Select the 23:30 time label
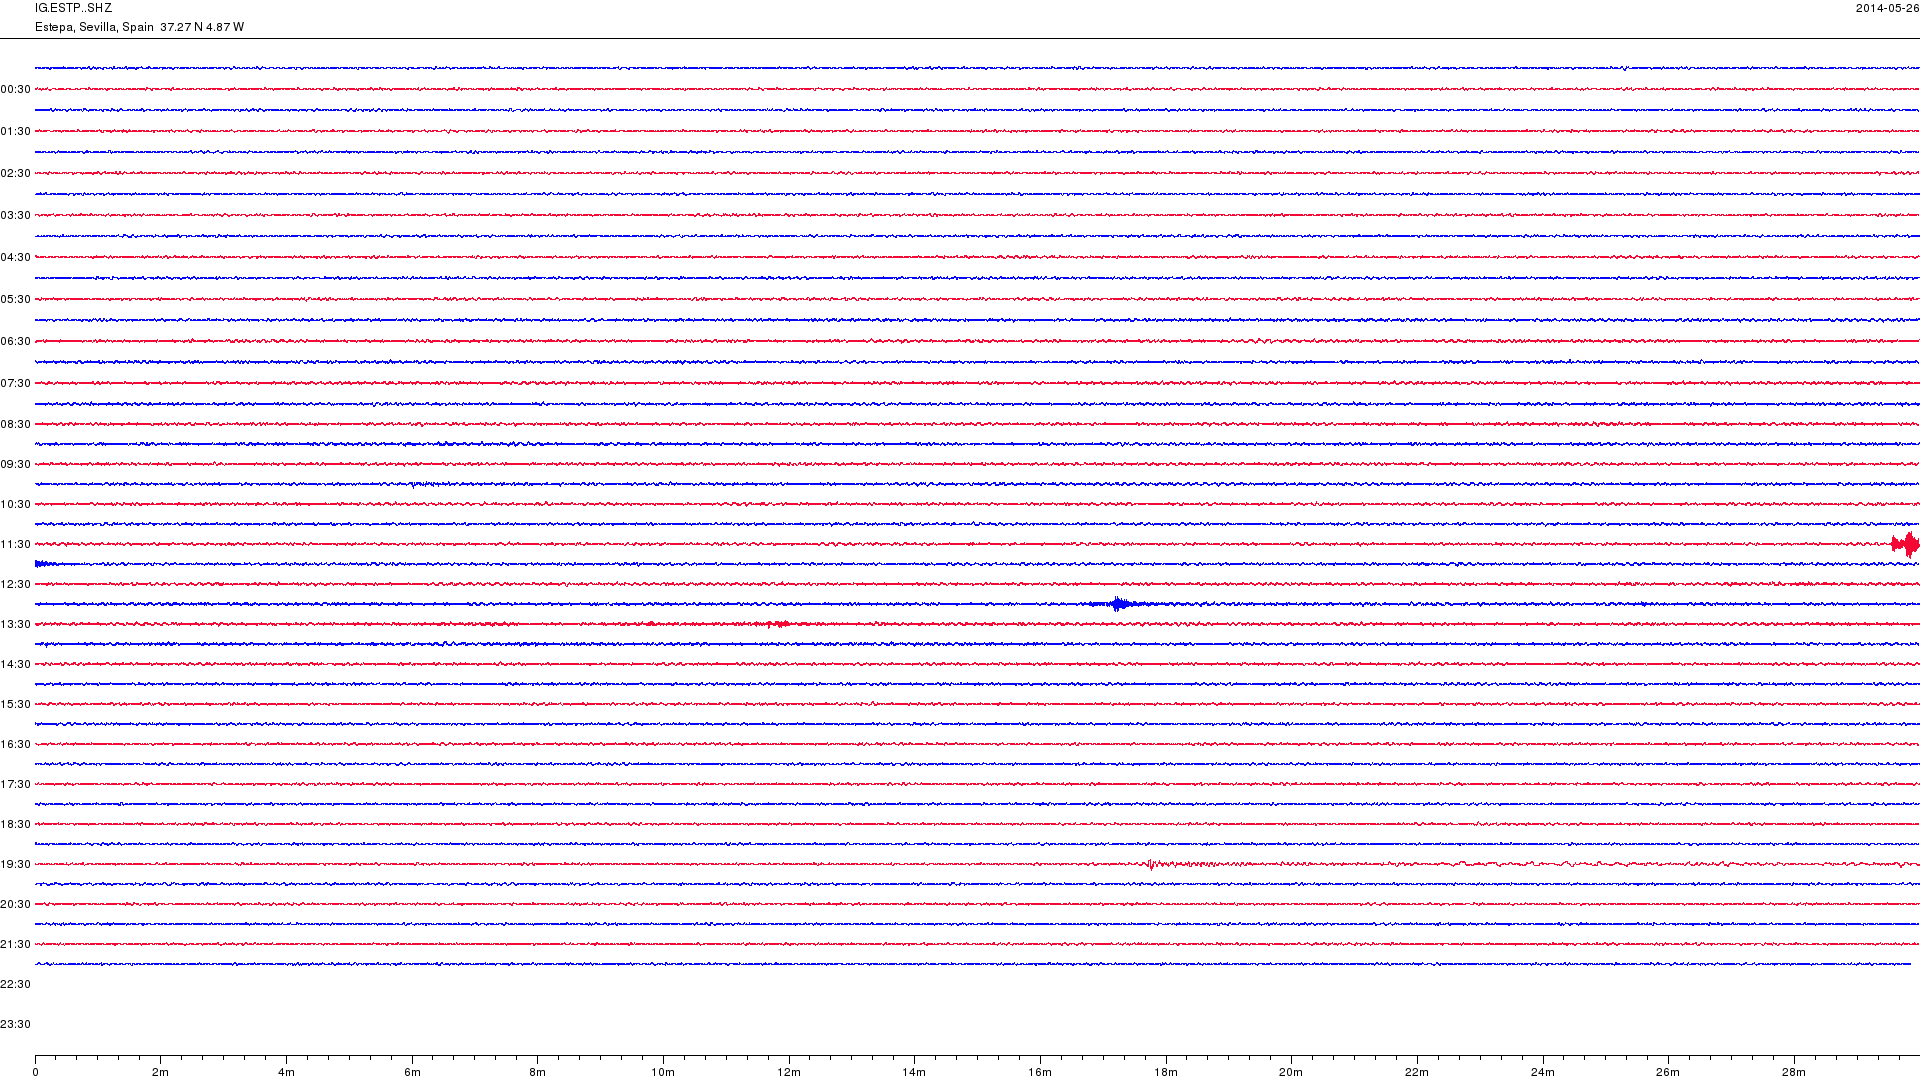1920x1080 pixels. 15,1025
